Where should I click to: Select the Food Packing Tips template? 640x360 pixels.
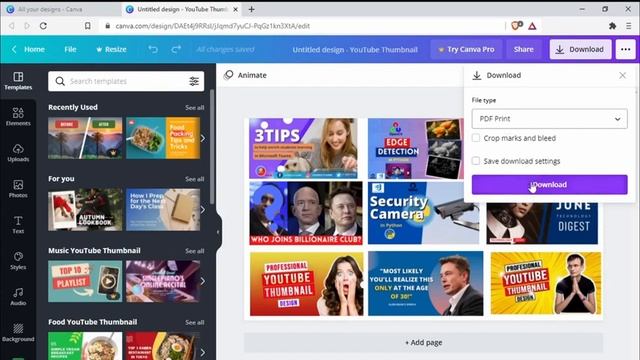163,138
